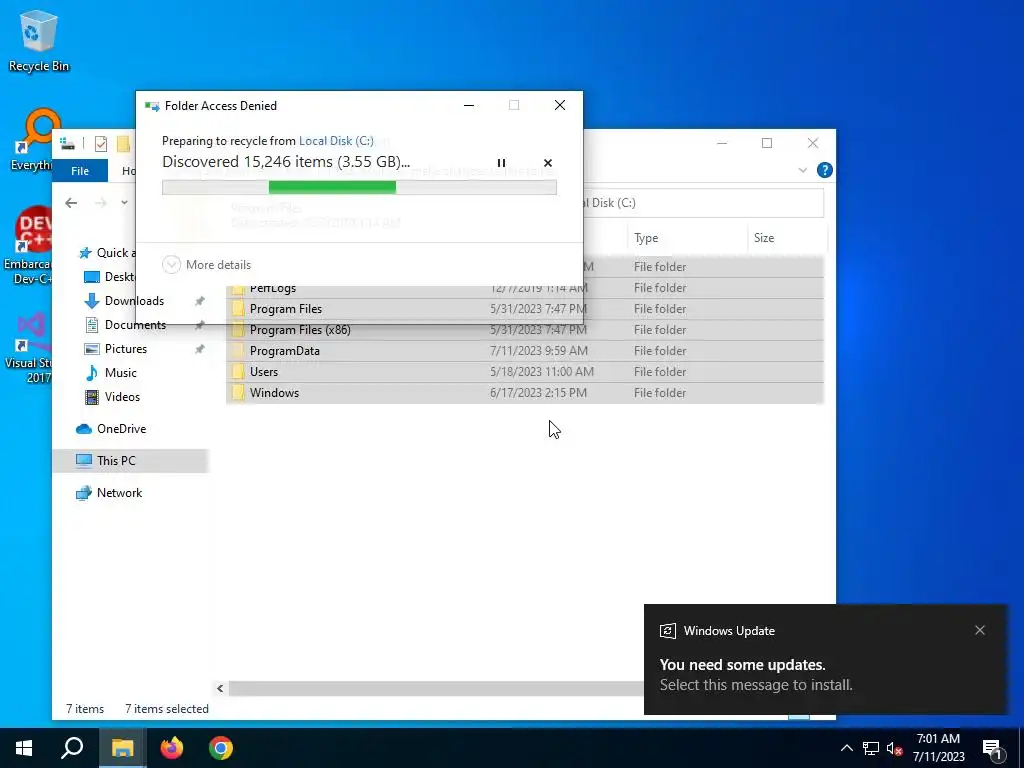Click the address bar showing Disk (C:)
1024x768 pixels.
point(703,202)
